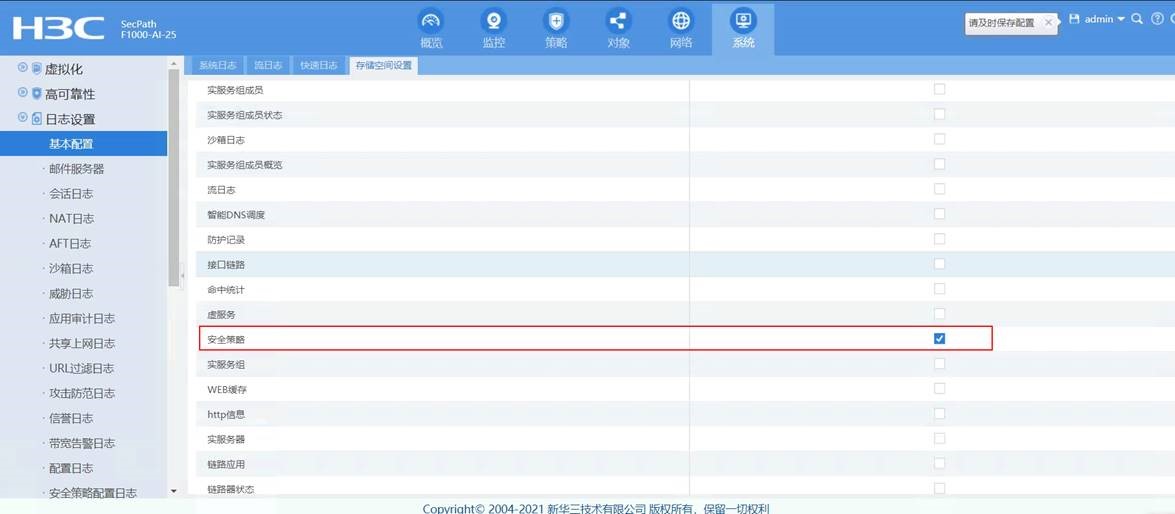The image size is (1175, 514).
Task: Open NAT日志 in the sidebar
Action: pos(71,219)
